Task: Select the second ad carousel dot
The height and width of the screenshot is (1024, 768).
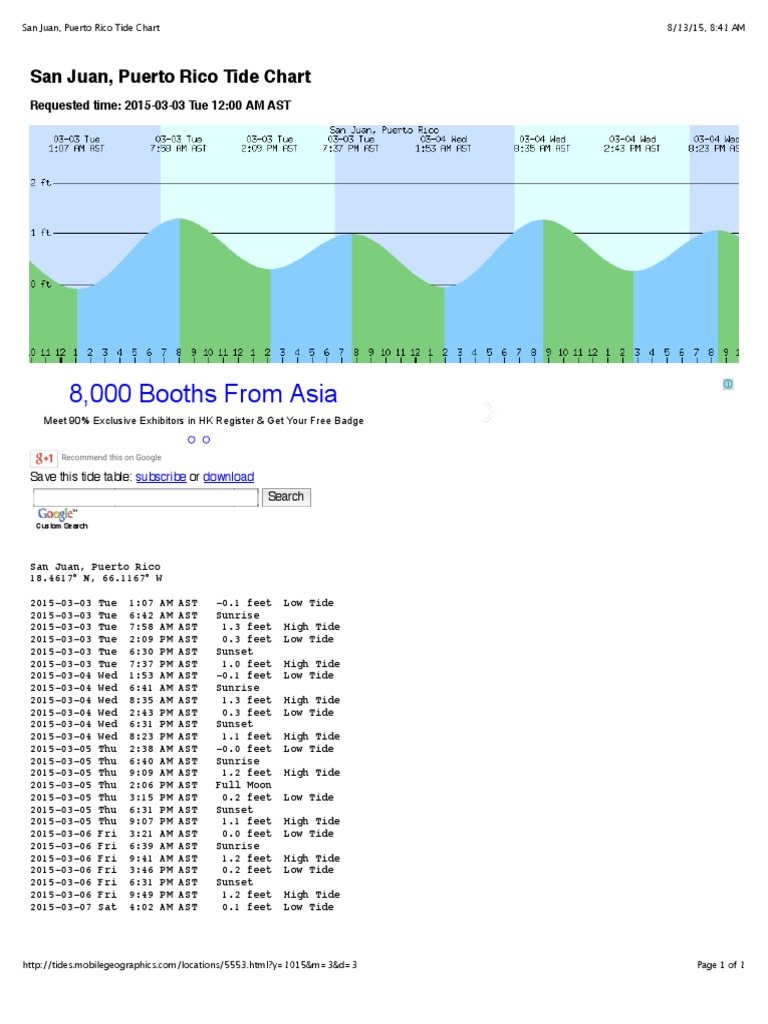Action: point(206,440)
